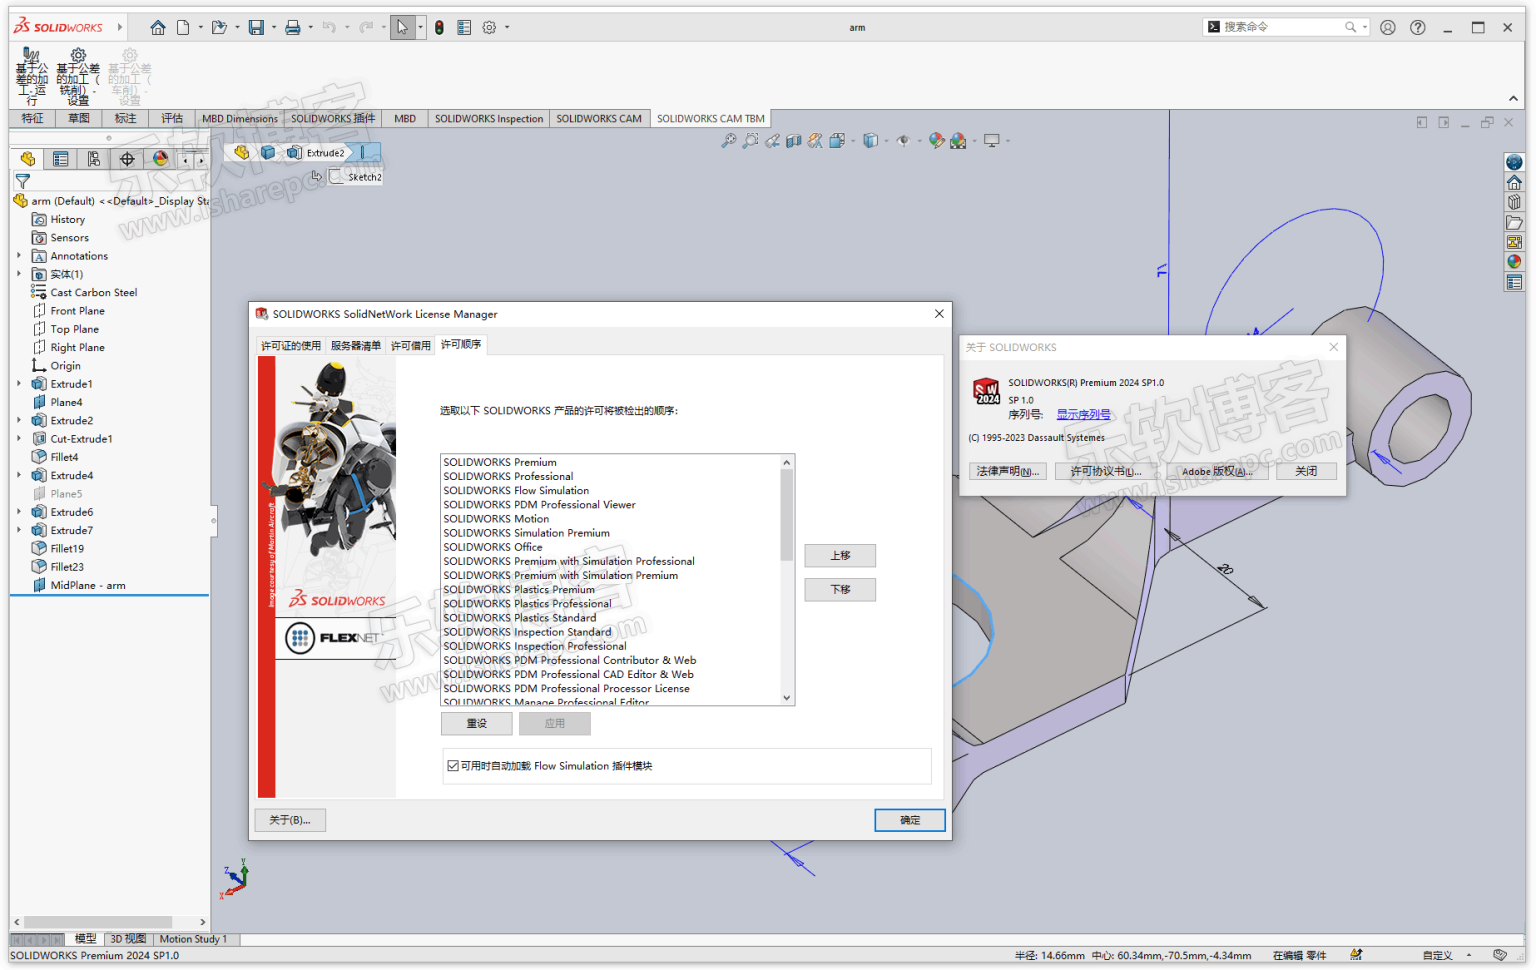Open the DisplayManager tab icon
This screenshot has height=970, width=1536.
(160, 159)
